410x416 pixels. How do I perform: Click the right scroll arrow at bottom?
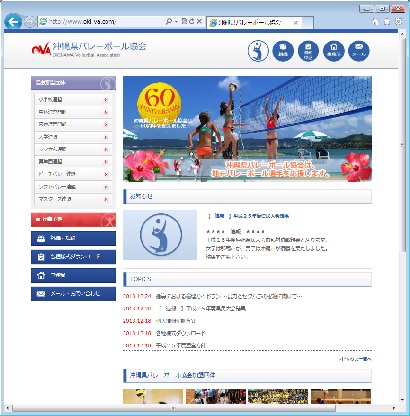click(394, 408)
